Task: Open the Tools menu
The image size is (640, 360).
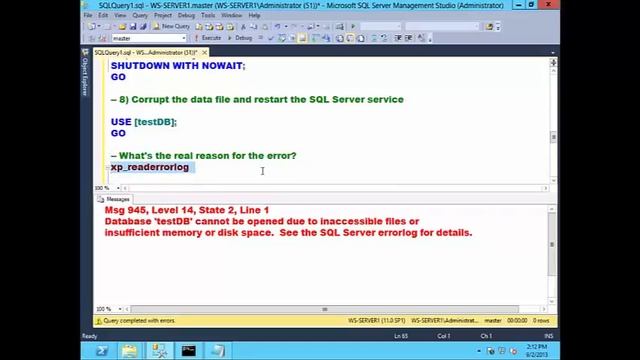Action: tap(208, 16)
